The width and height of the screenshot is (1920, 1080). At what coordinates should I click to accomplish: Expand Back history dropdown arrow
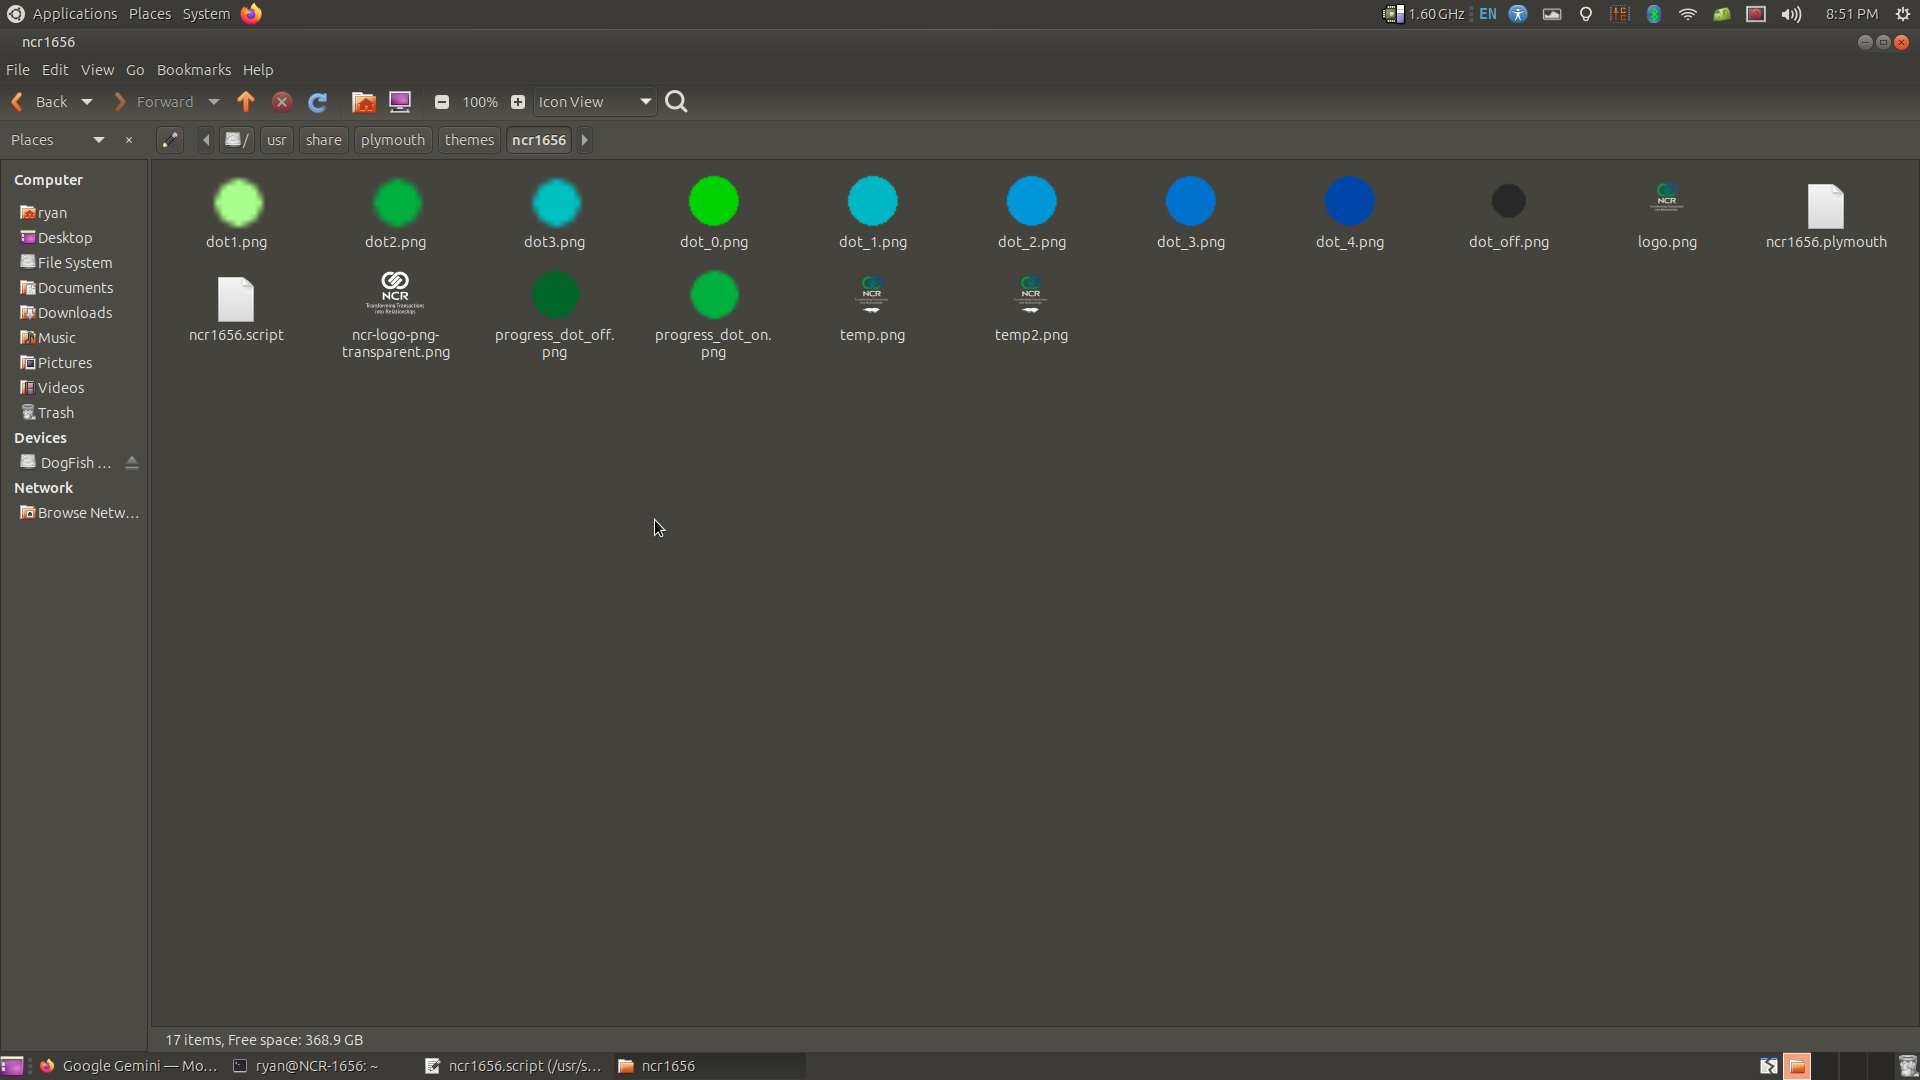point(87,102)
